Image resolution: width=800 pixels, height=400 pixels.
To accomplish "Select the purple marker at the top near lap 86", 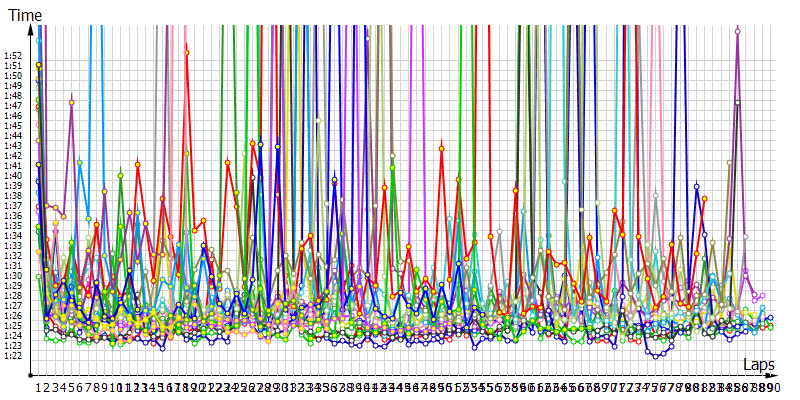I will coord(737,31).
